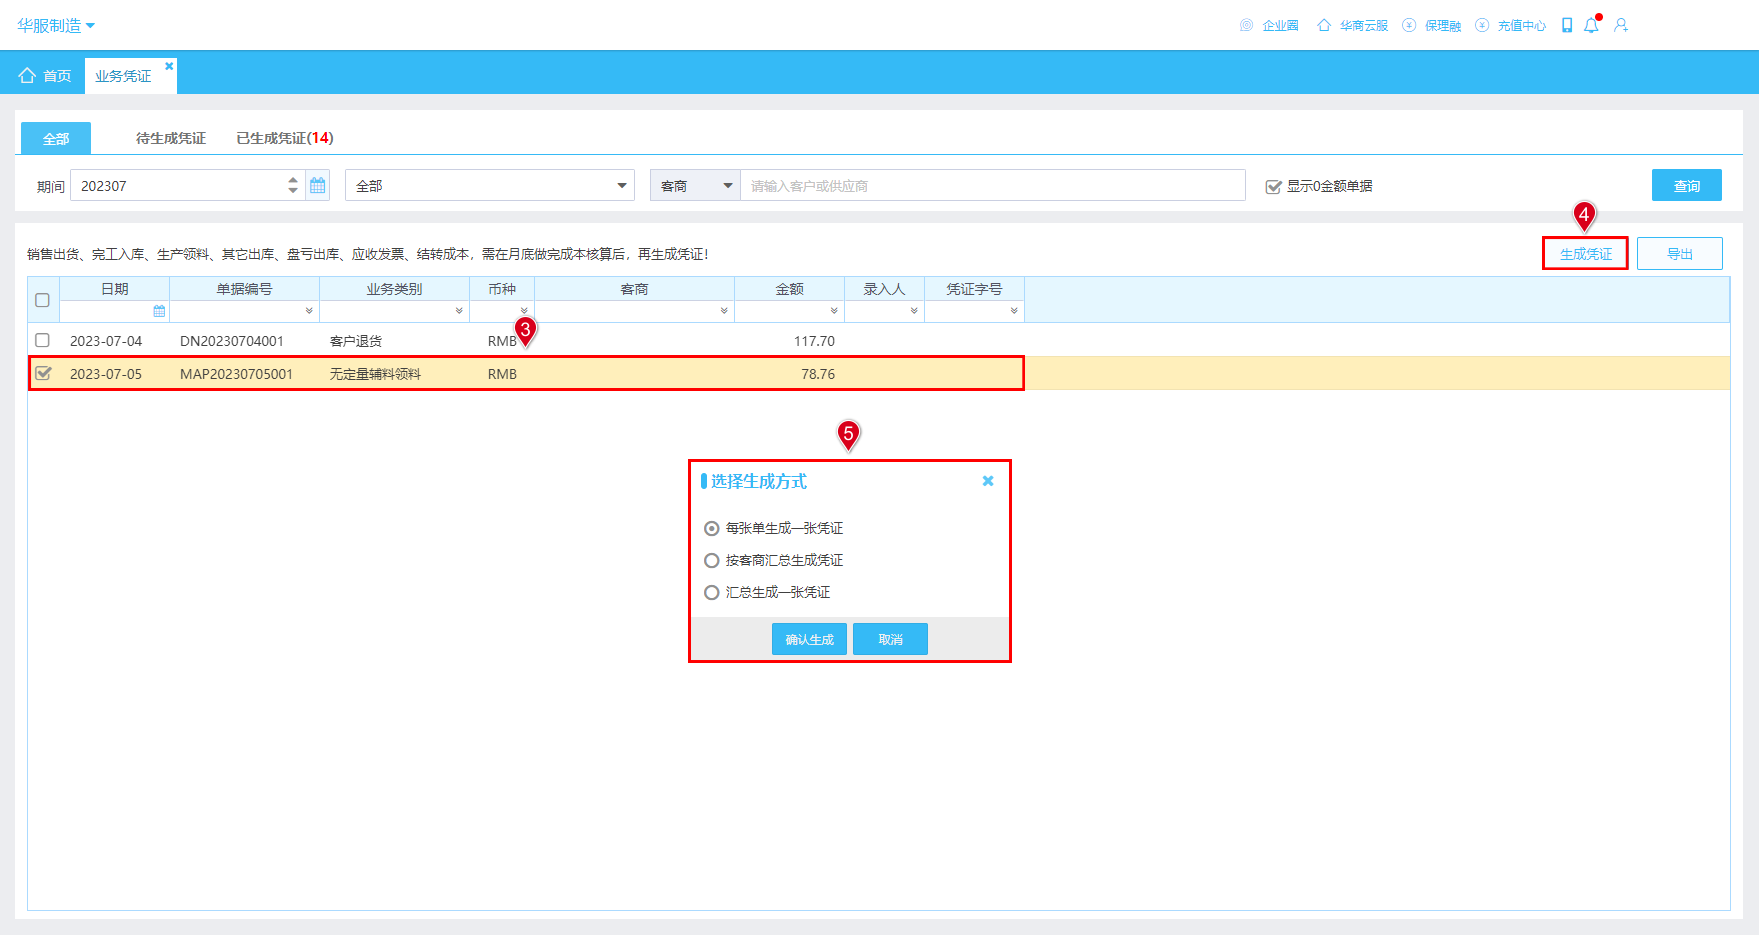Close the 业务凭证 tab

[x=169, y=66]
